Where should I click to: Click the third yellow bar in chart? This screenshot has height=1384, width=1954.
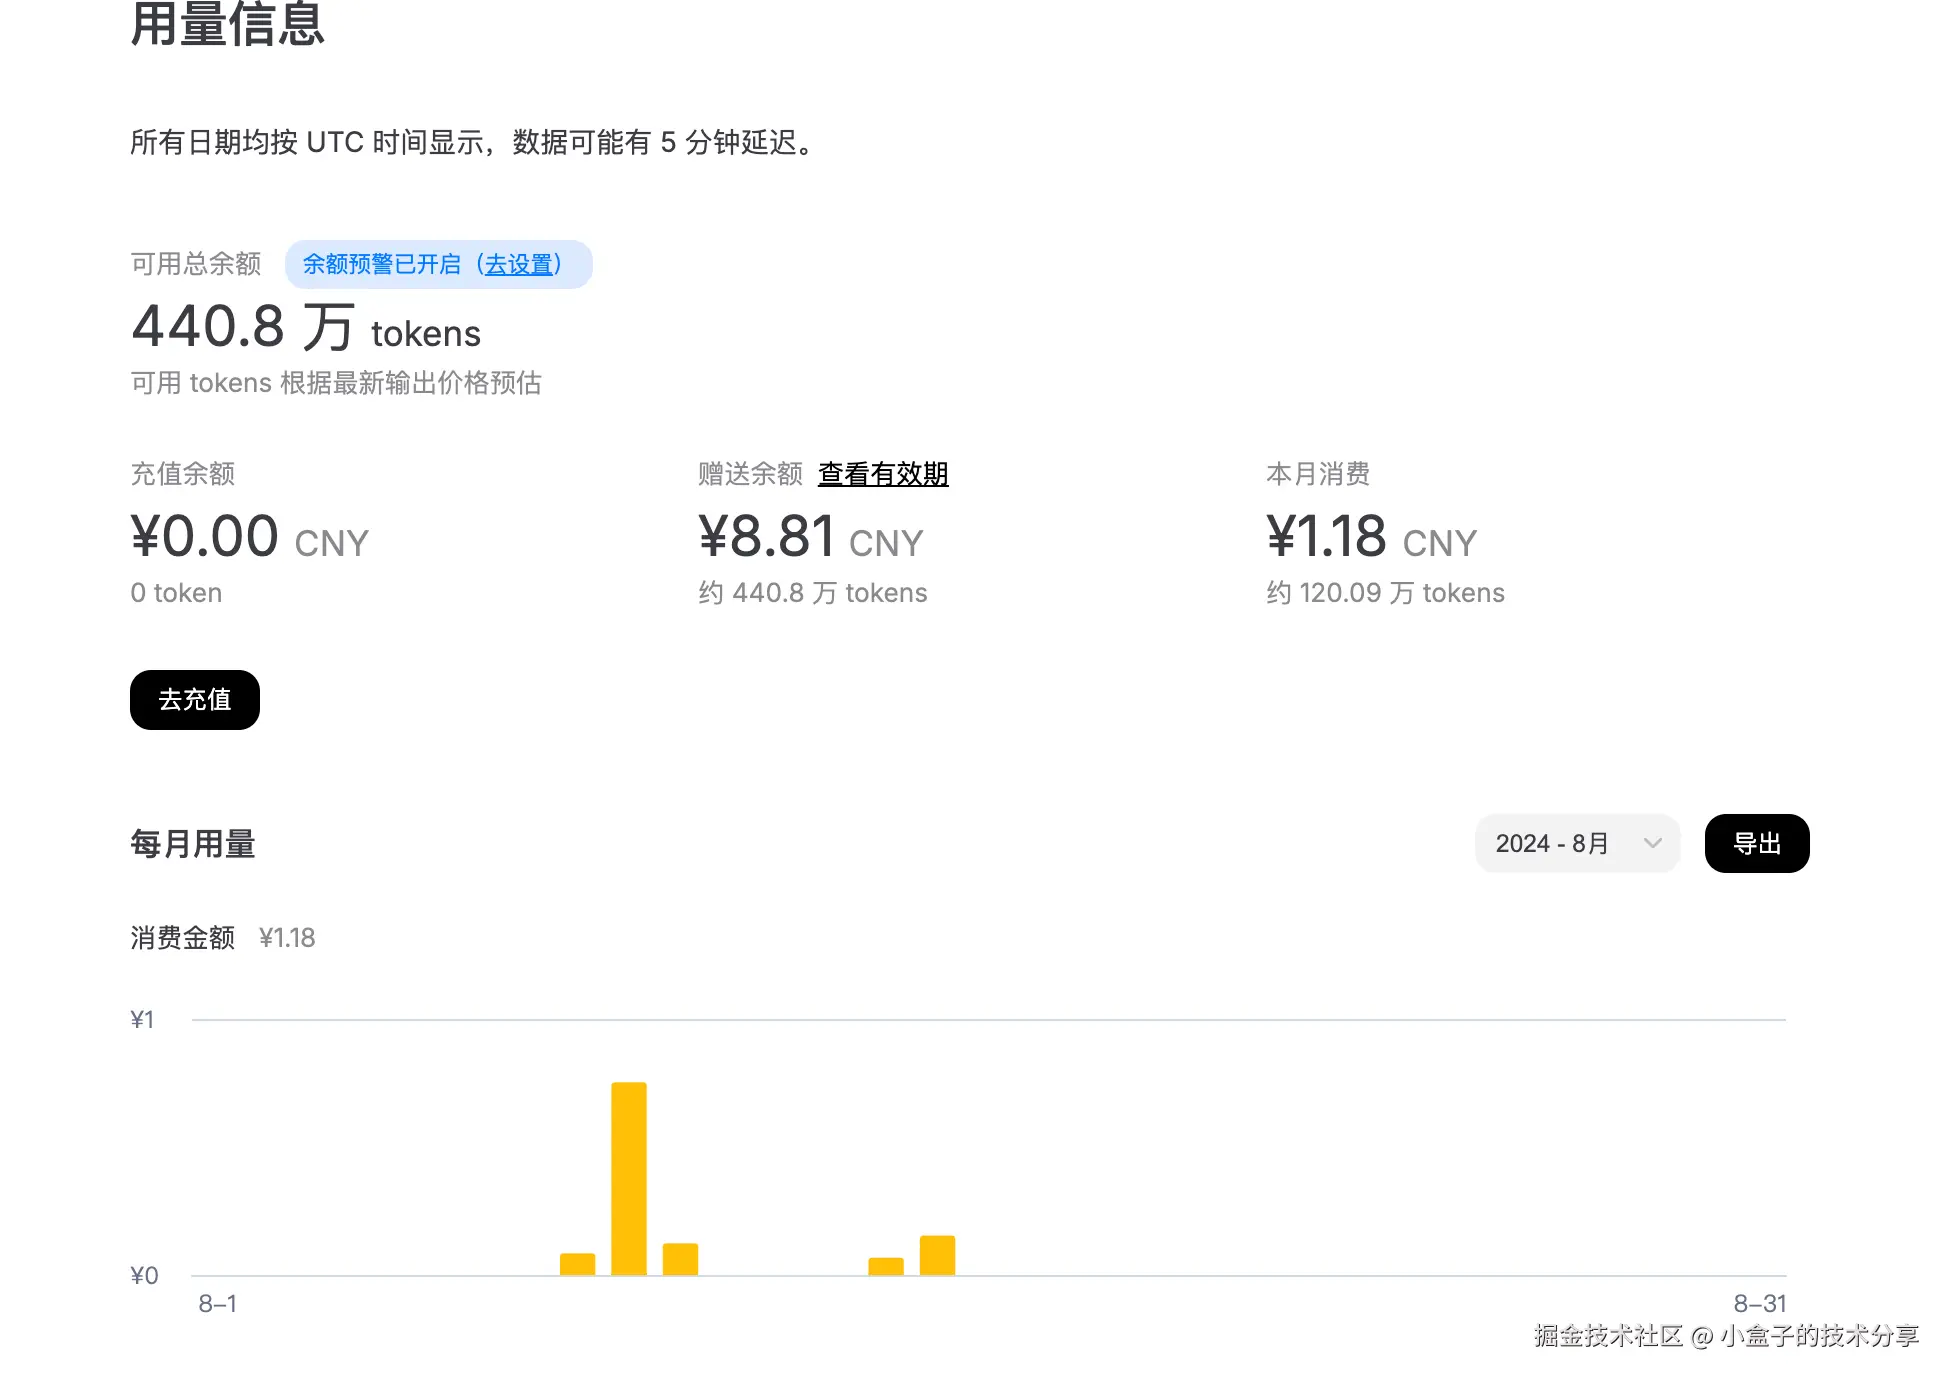pos(680,1259)
